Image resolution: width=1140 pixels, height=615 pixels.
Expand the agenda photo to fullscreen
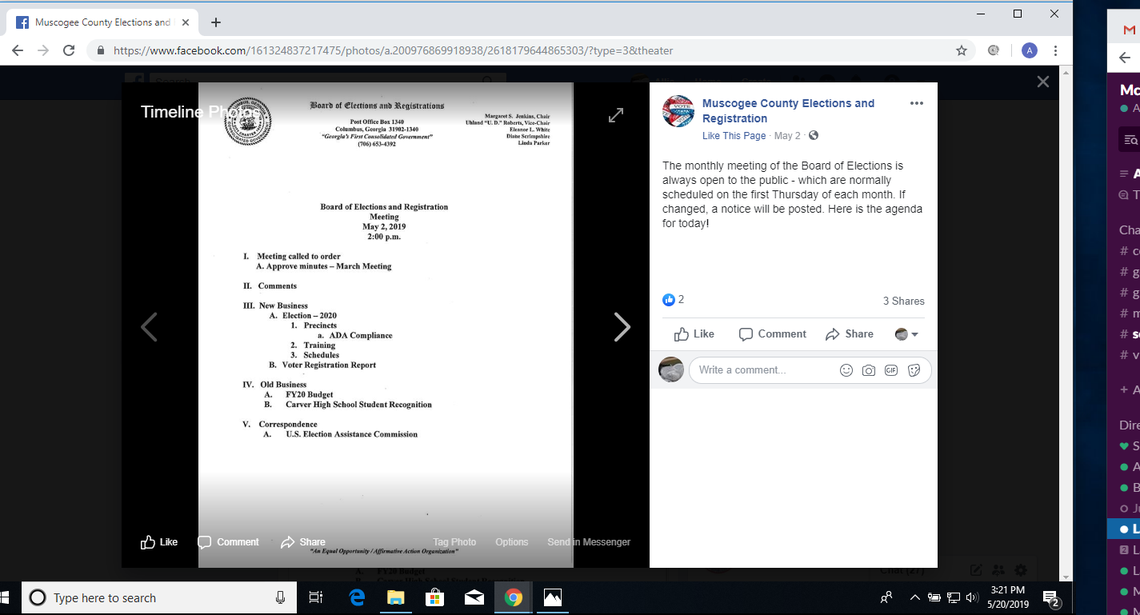click(x=616, y=114)
